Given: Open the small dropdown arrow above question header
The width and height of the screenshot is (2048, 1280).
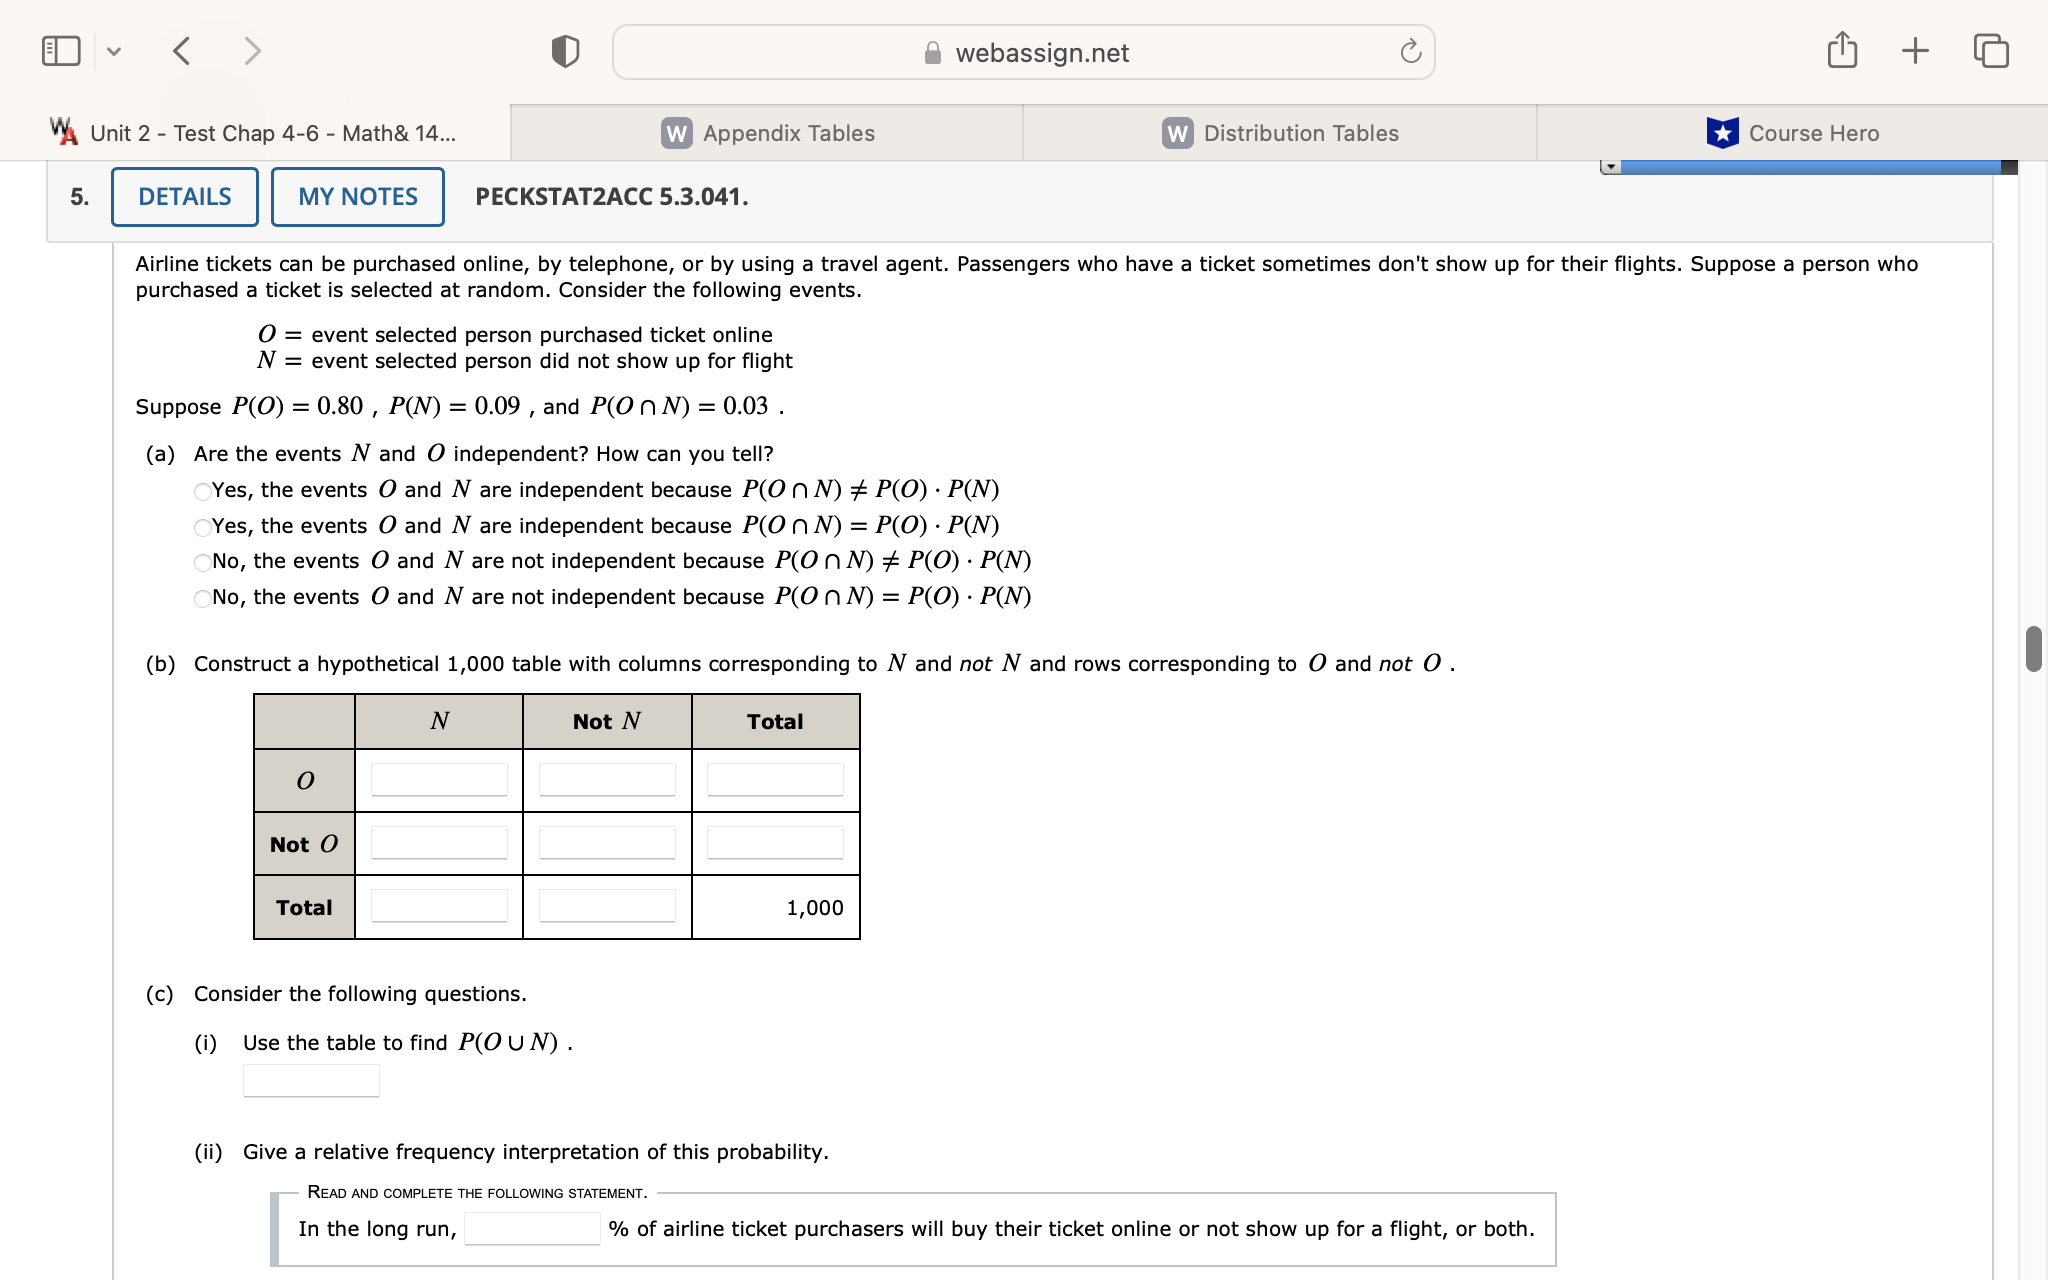Looking at the screenshot, I should click(1610, 167).
